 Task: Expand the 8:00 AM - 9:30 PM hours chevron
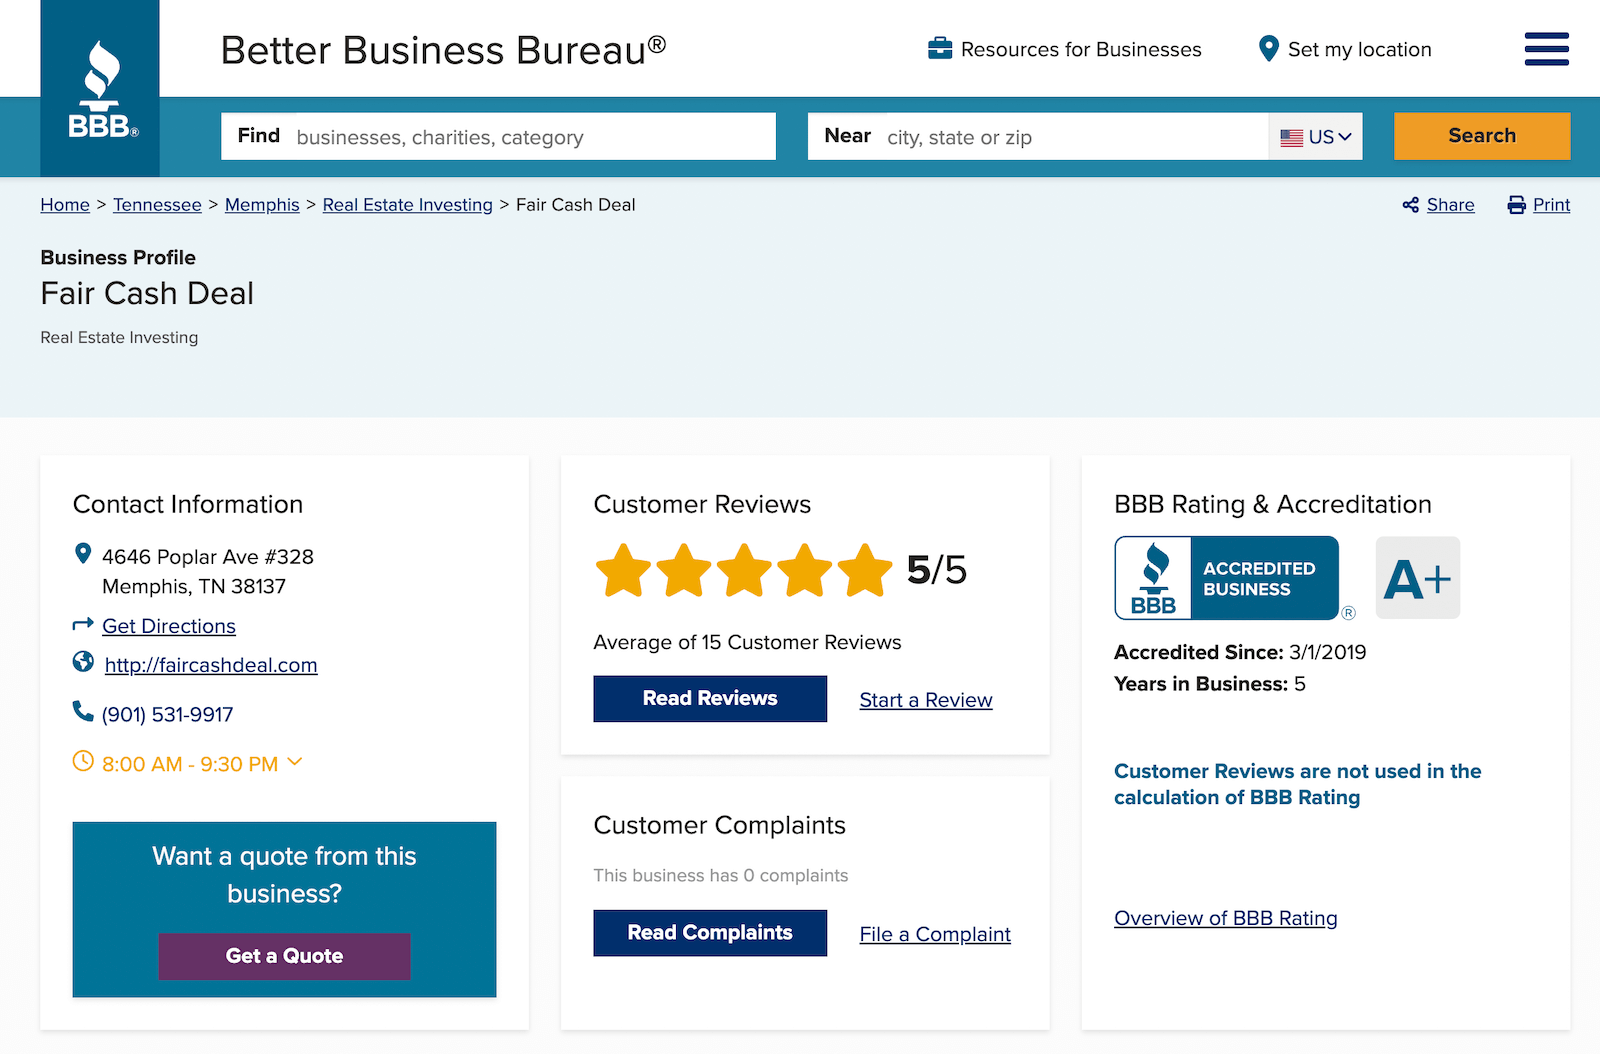295,762
